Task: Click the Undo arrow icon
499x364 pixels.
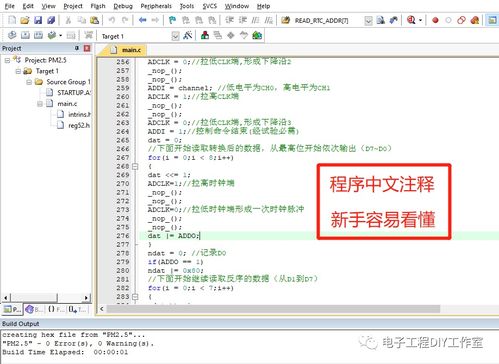Action: pyautogui.click(x=112, y=20)
